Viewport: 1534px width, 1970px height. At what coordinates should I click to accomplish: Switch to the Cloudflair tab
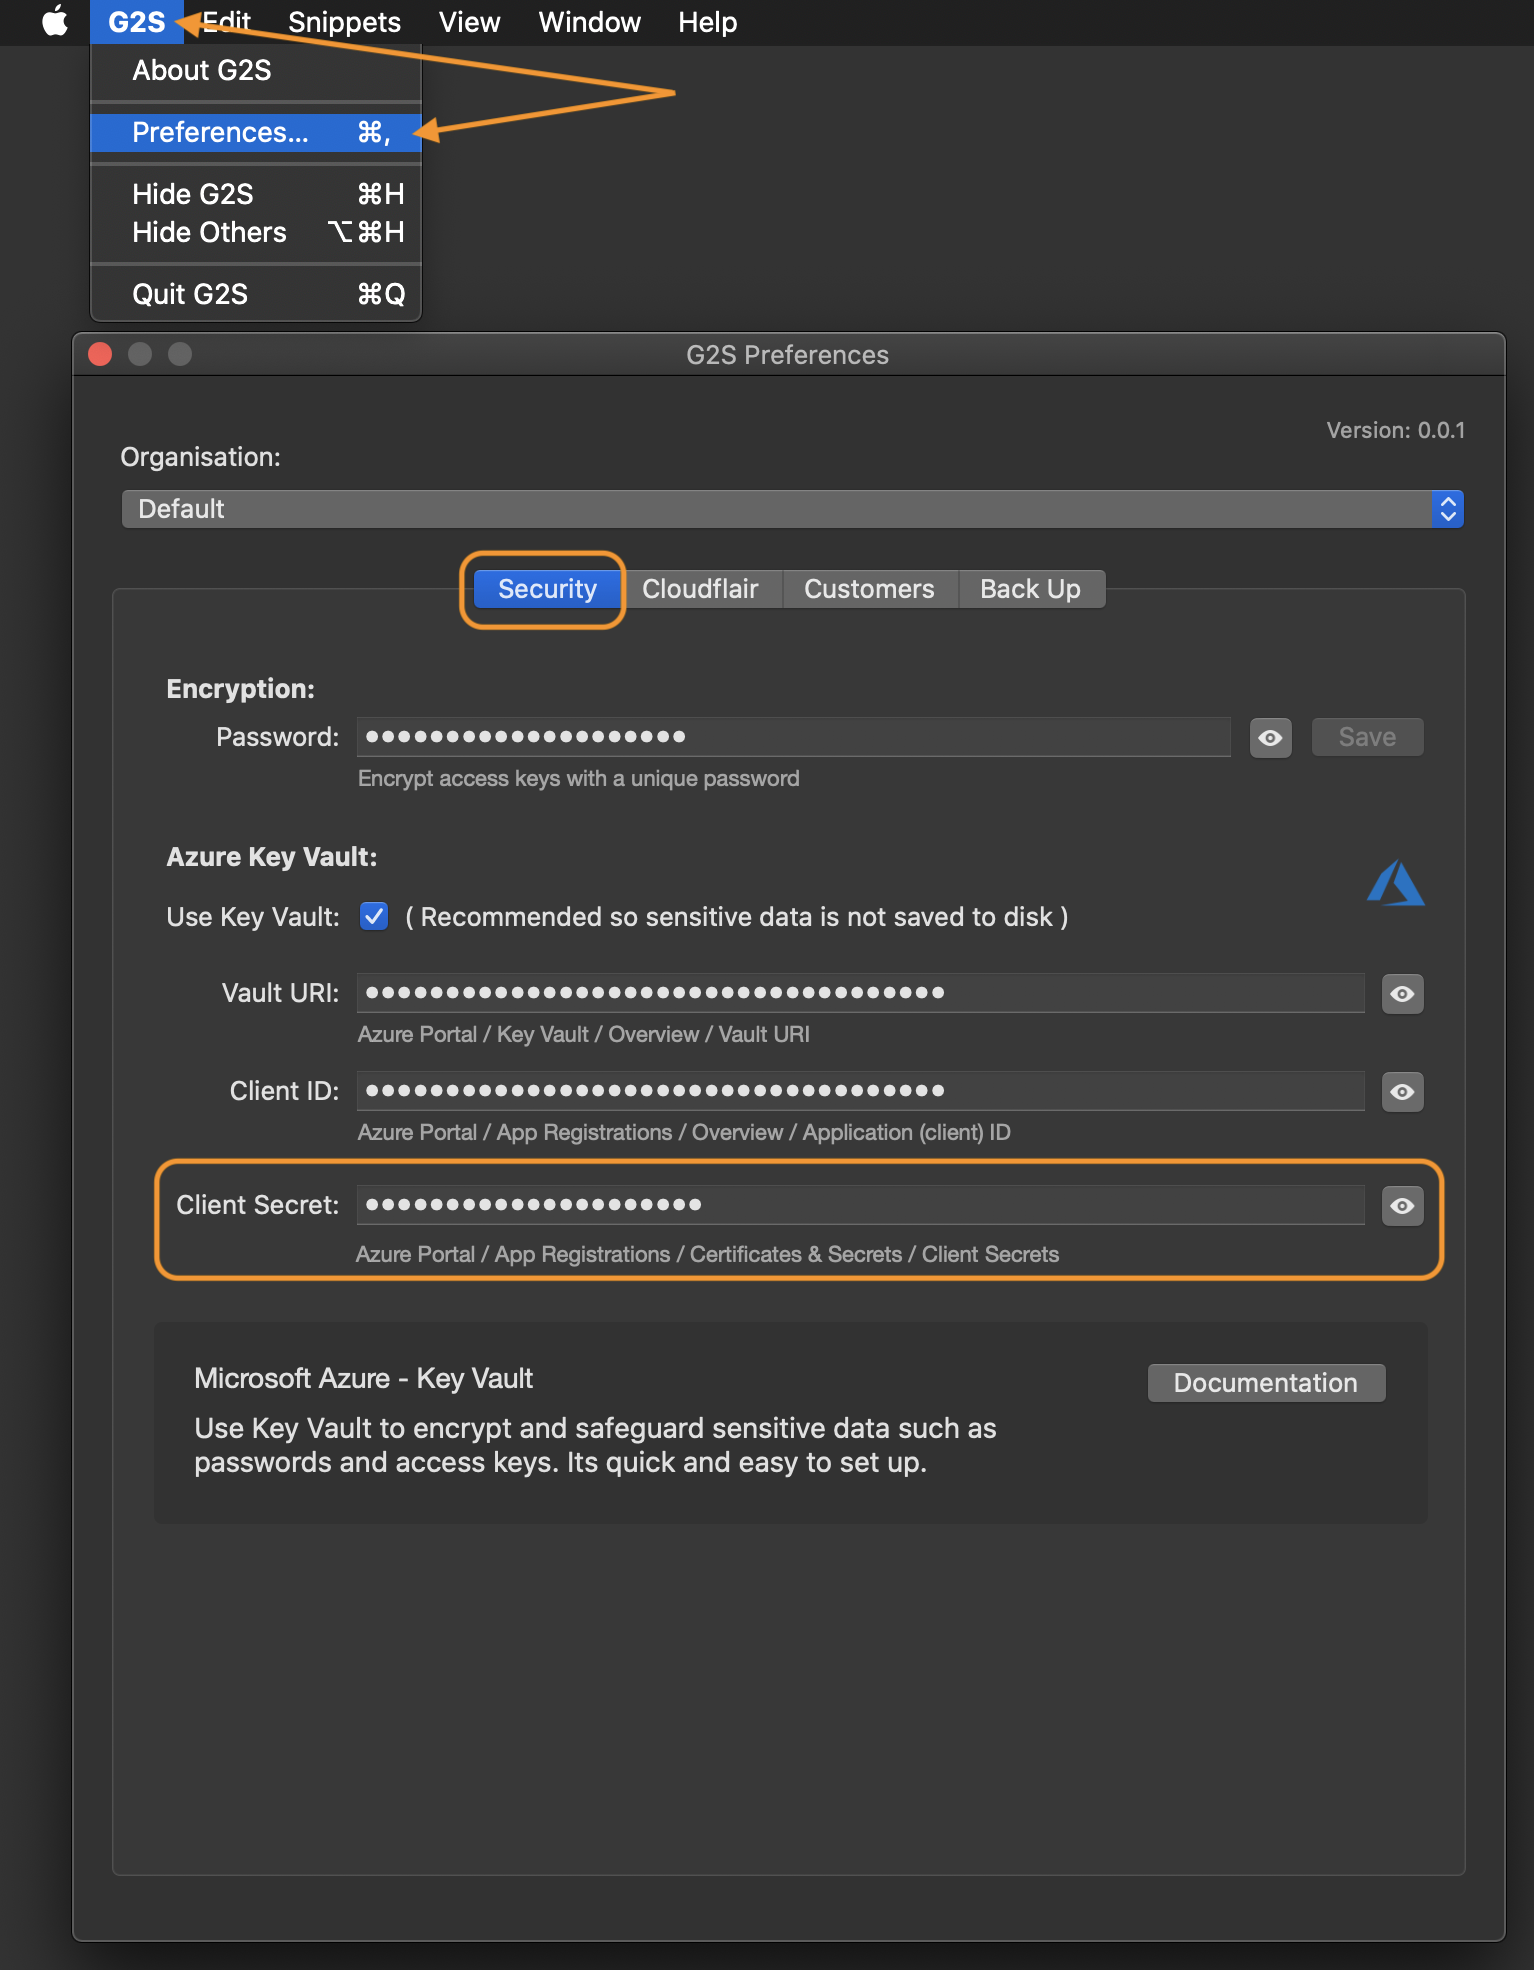click(x=700, y=589)
